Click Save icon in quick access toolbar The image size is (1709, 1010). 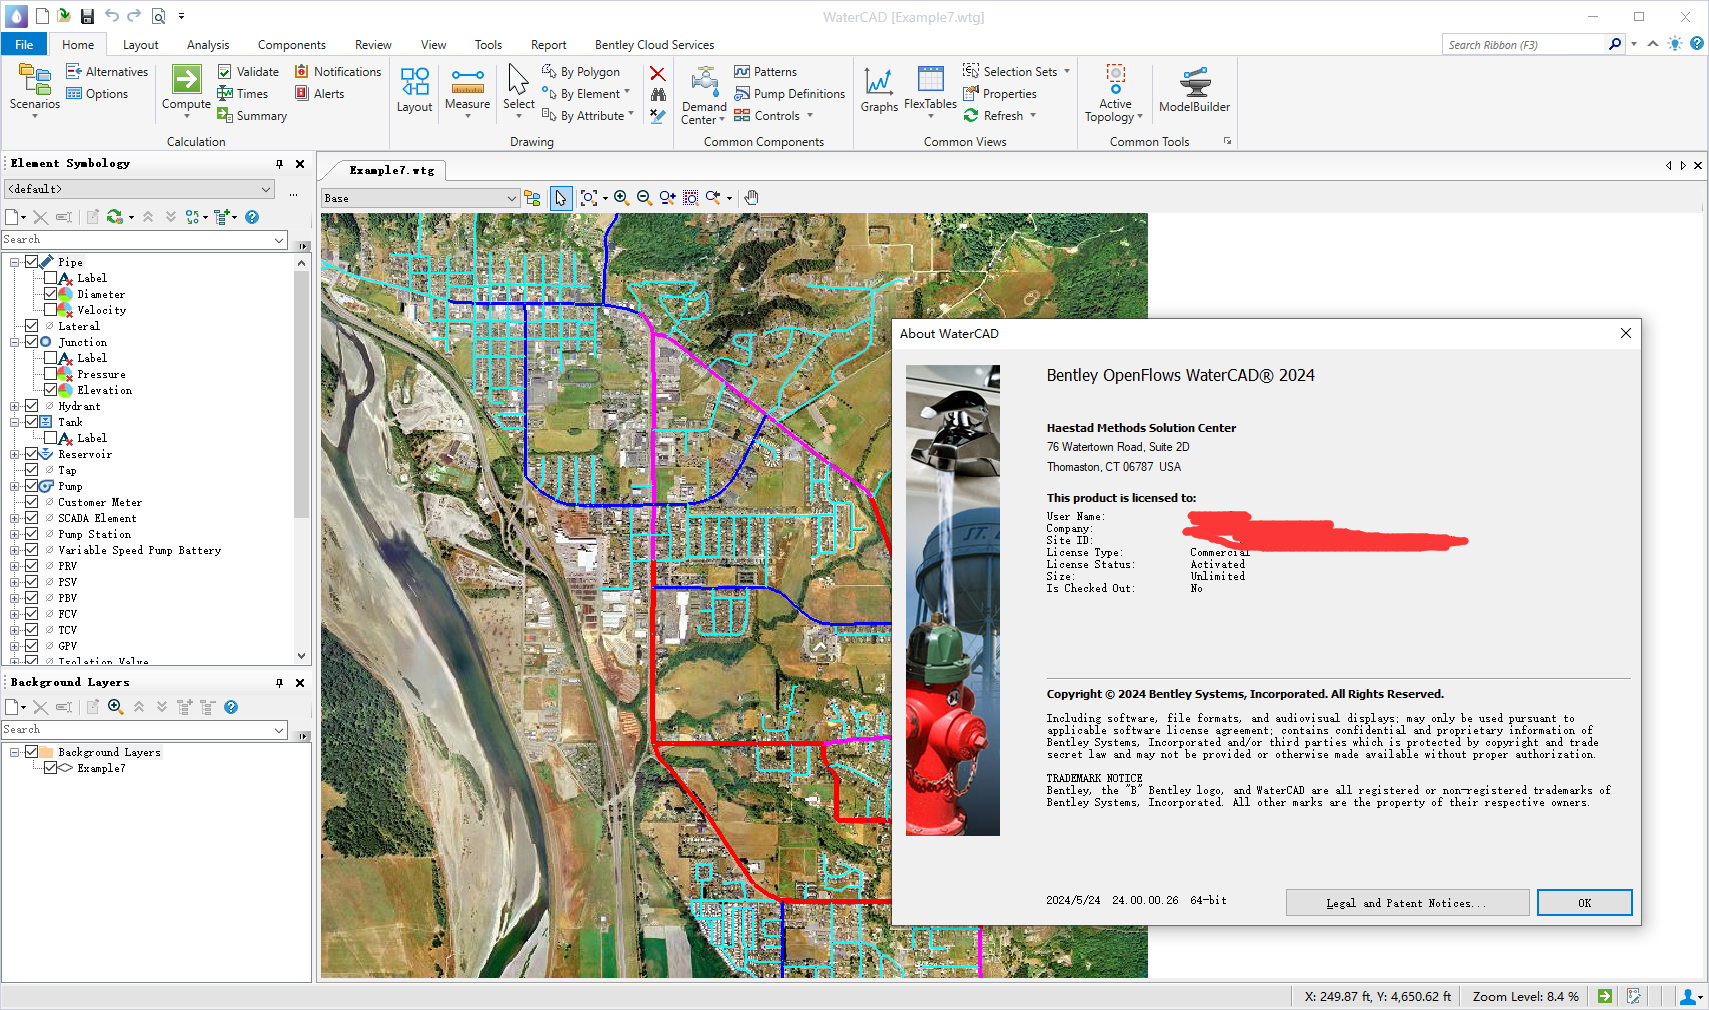(x=87, y=16)
